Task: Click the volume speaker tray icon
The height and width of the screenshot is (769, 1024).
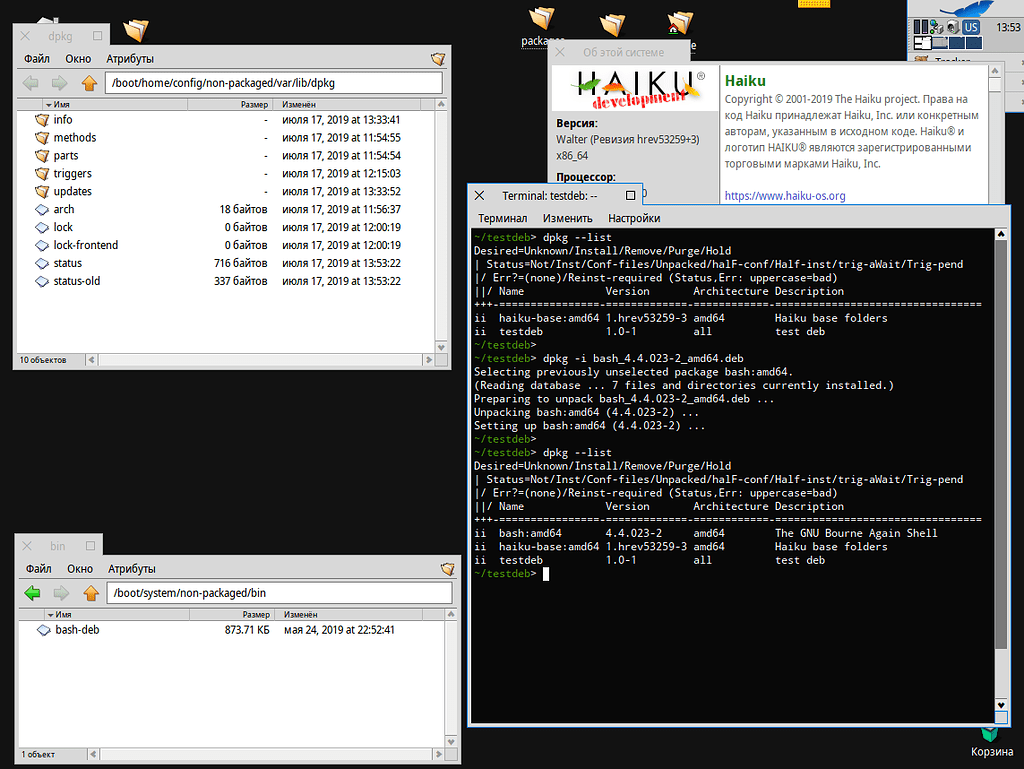Action: (x=952, y=27)
